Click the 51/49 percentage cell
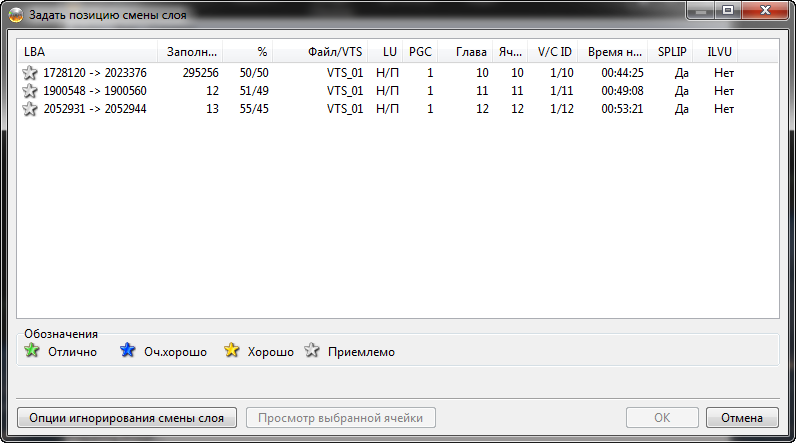Viewport: 796px width, 443px height. [254, 91]
